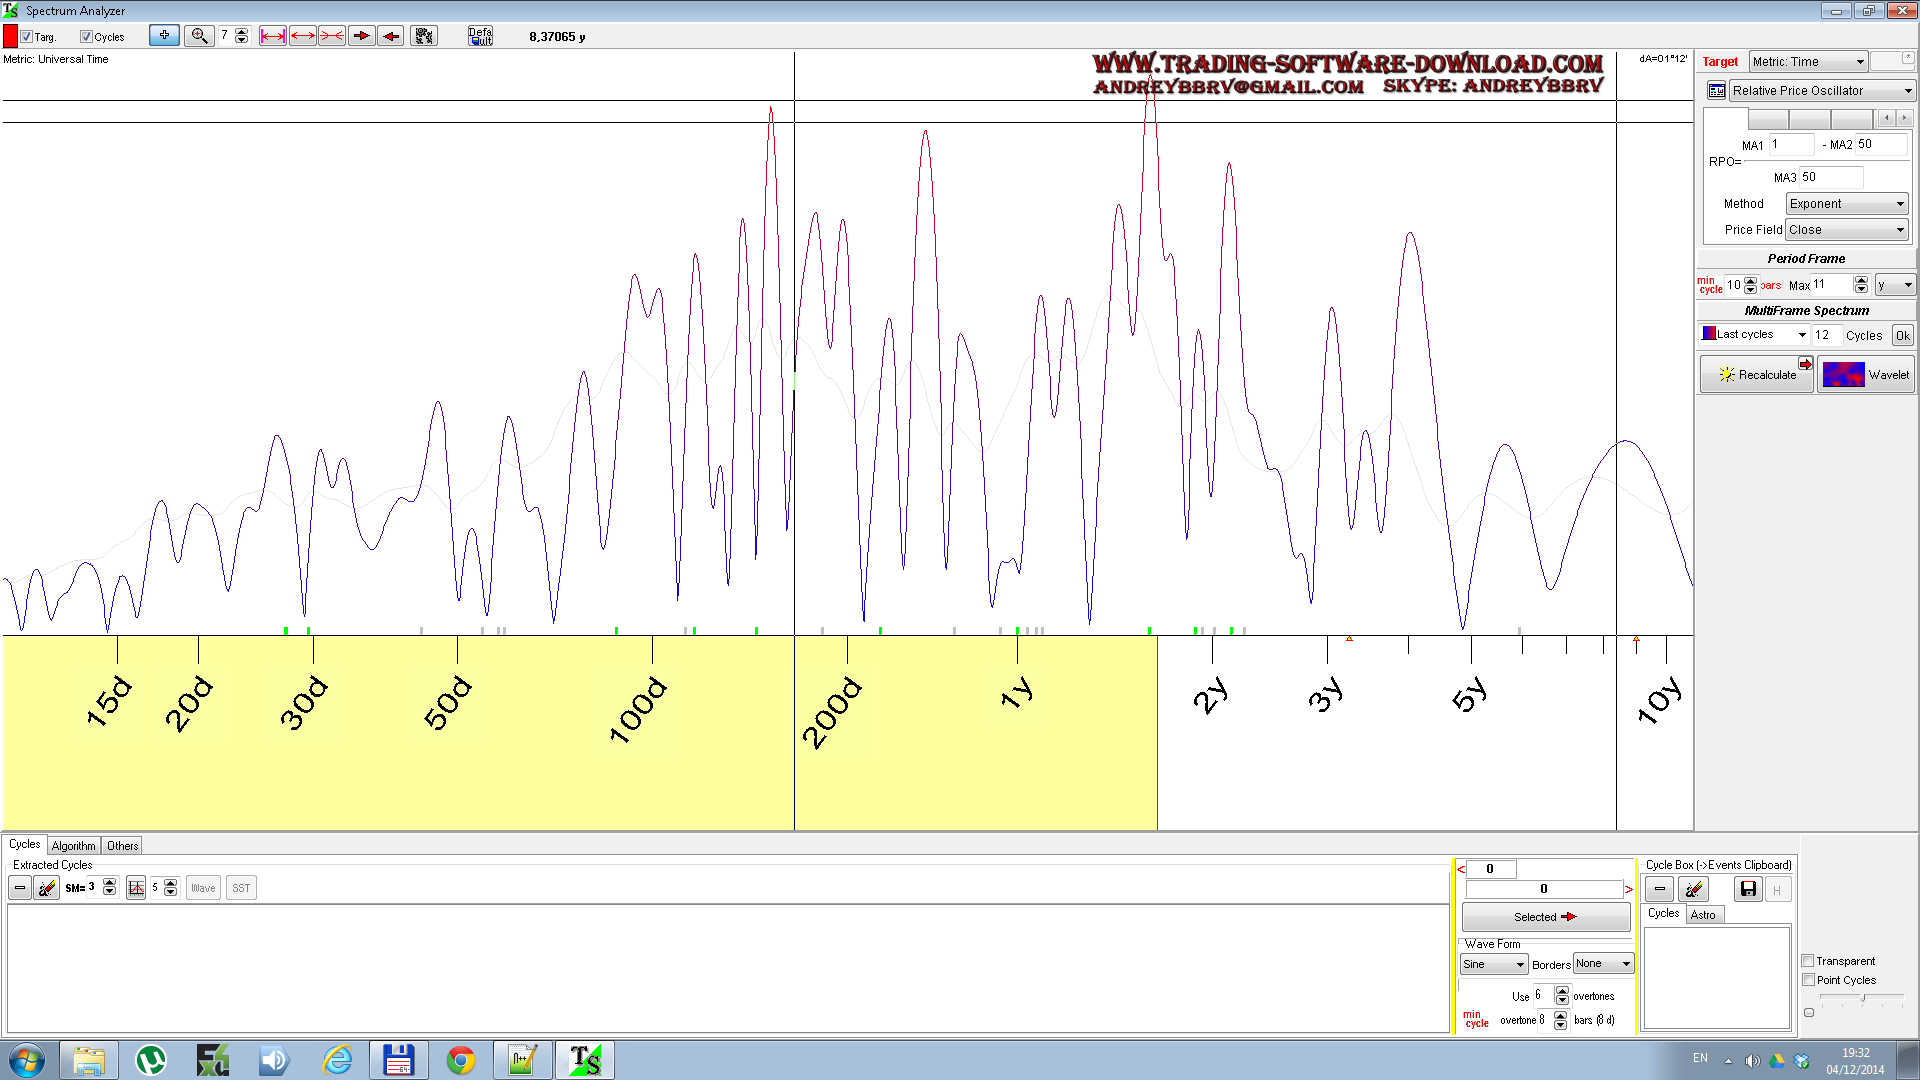This screenshot has width=1920, height=1080.
Task: Open the erase pencil icon in Extracted Cycles
Action: click(46, 887)
